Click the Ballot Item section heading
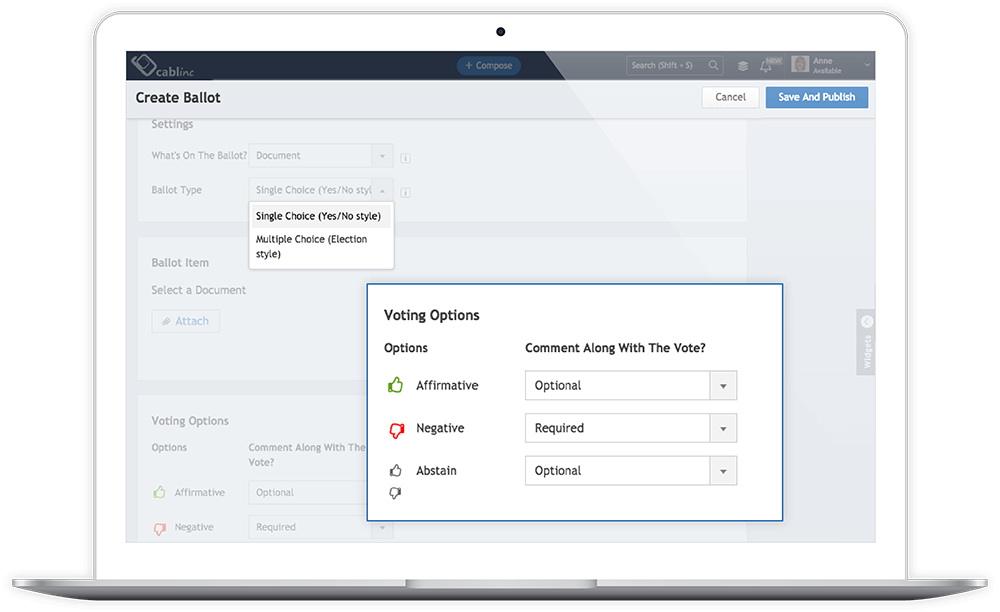Image resolution: width=1000 pixels, height=612 pixels. coord(180,263)
